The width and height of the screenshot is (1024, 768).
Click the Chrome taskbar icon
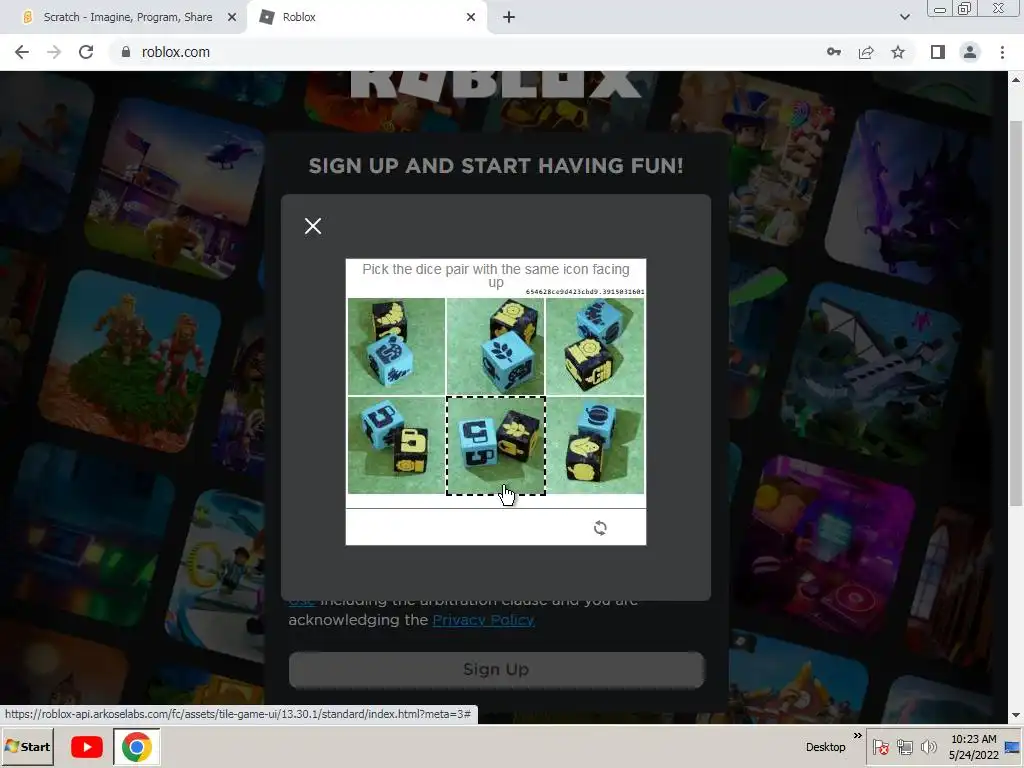point(136,746)
